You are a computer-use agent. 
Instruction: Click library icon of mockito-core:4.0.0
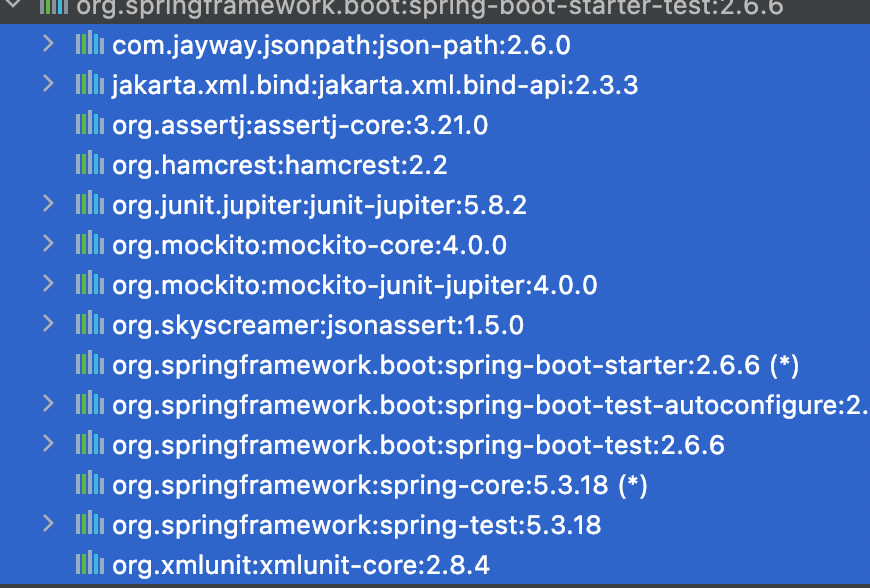[x=90, y=244]
